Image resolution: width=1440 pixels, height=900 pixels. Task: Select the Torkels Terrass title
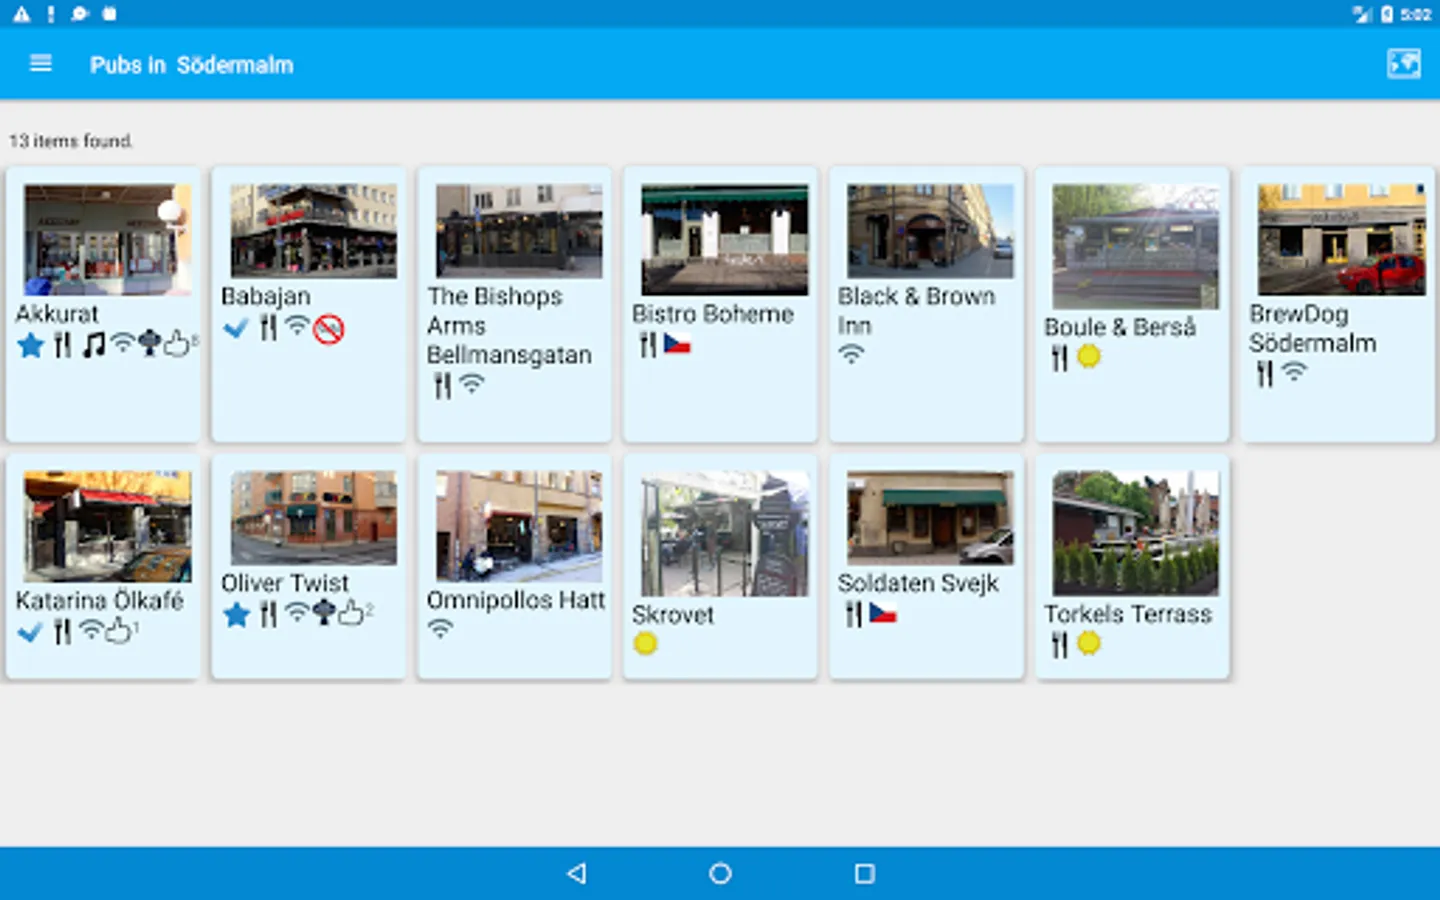coord(1128,614)
